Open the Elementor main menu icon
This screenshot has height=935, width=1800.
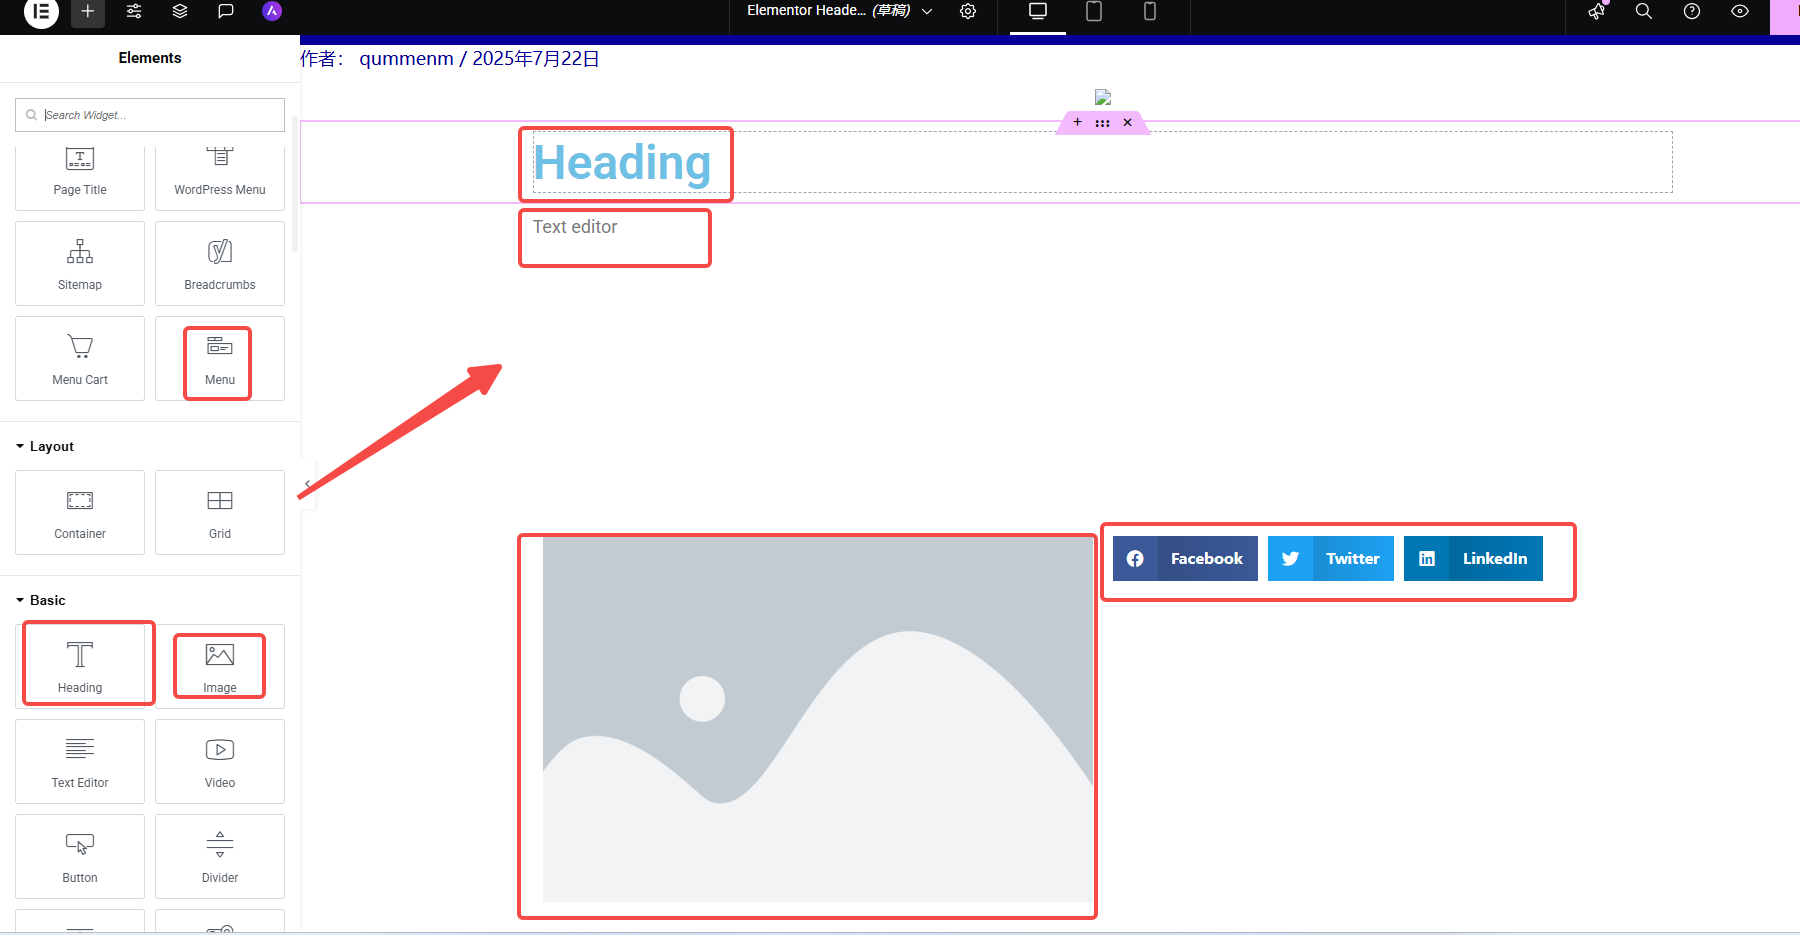41,13
